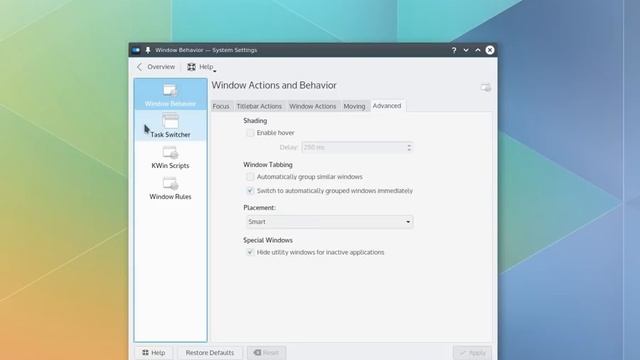Switch to the Focus tab
This screenshot has width=640, height=360.
coord(221,106)
